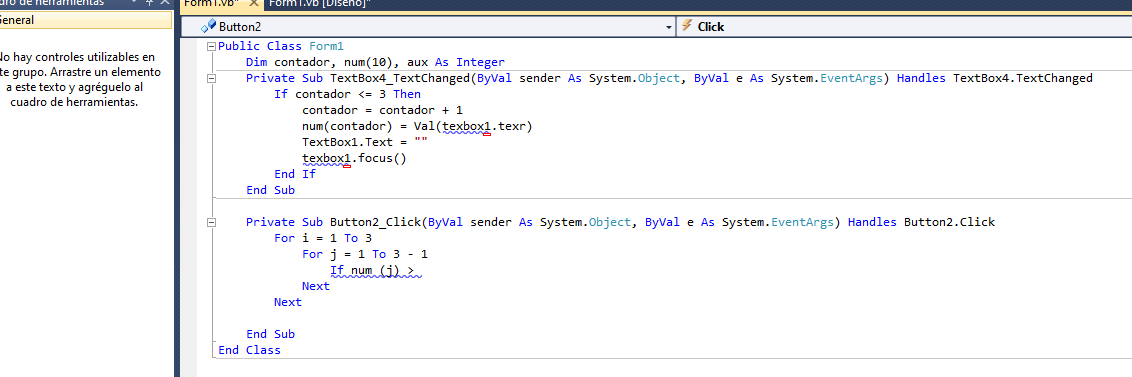The image size is (1132, 377).
Task: Click 'Handles Button2.Click' text
Action: pyautogui.click(x=921, y=222)
